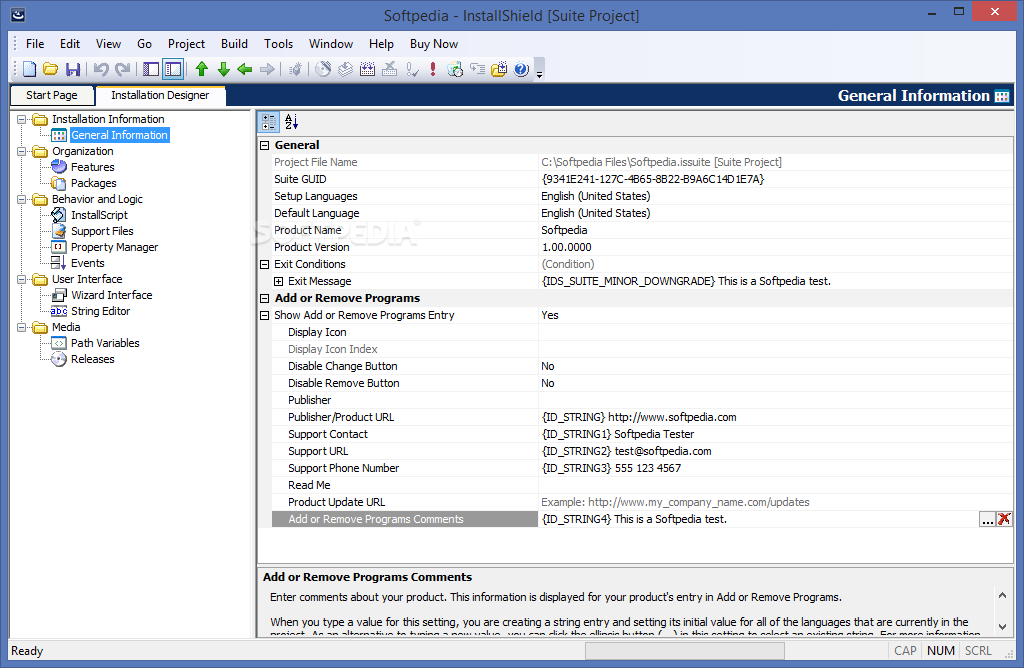Go back with the green left arrow
This screenshot has width=1024, height=668.
[x=245, y=69]
